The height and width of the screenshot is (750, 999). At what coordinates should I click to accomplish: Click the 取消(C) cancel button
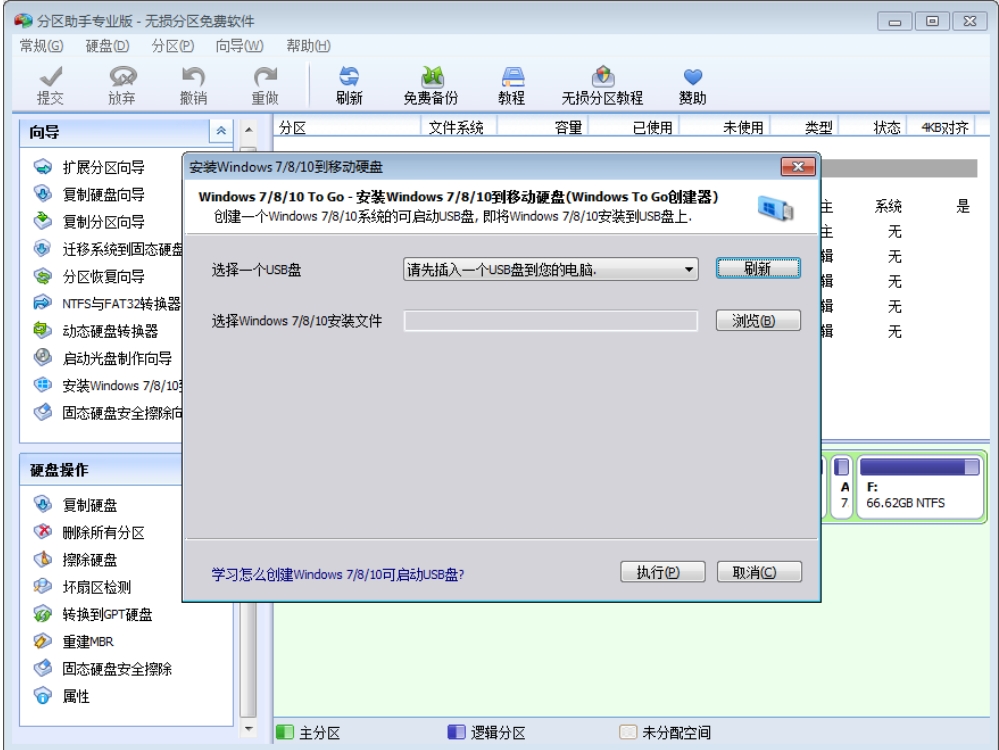click(x=759, y=572)
